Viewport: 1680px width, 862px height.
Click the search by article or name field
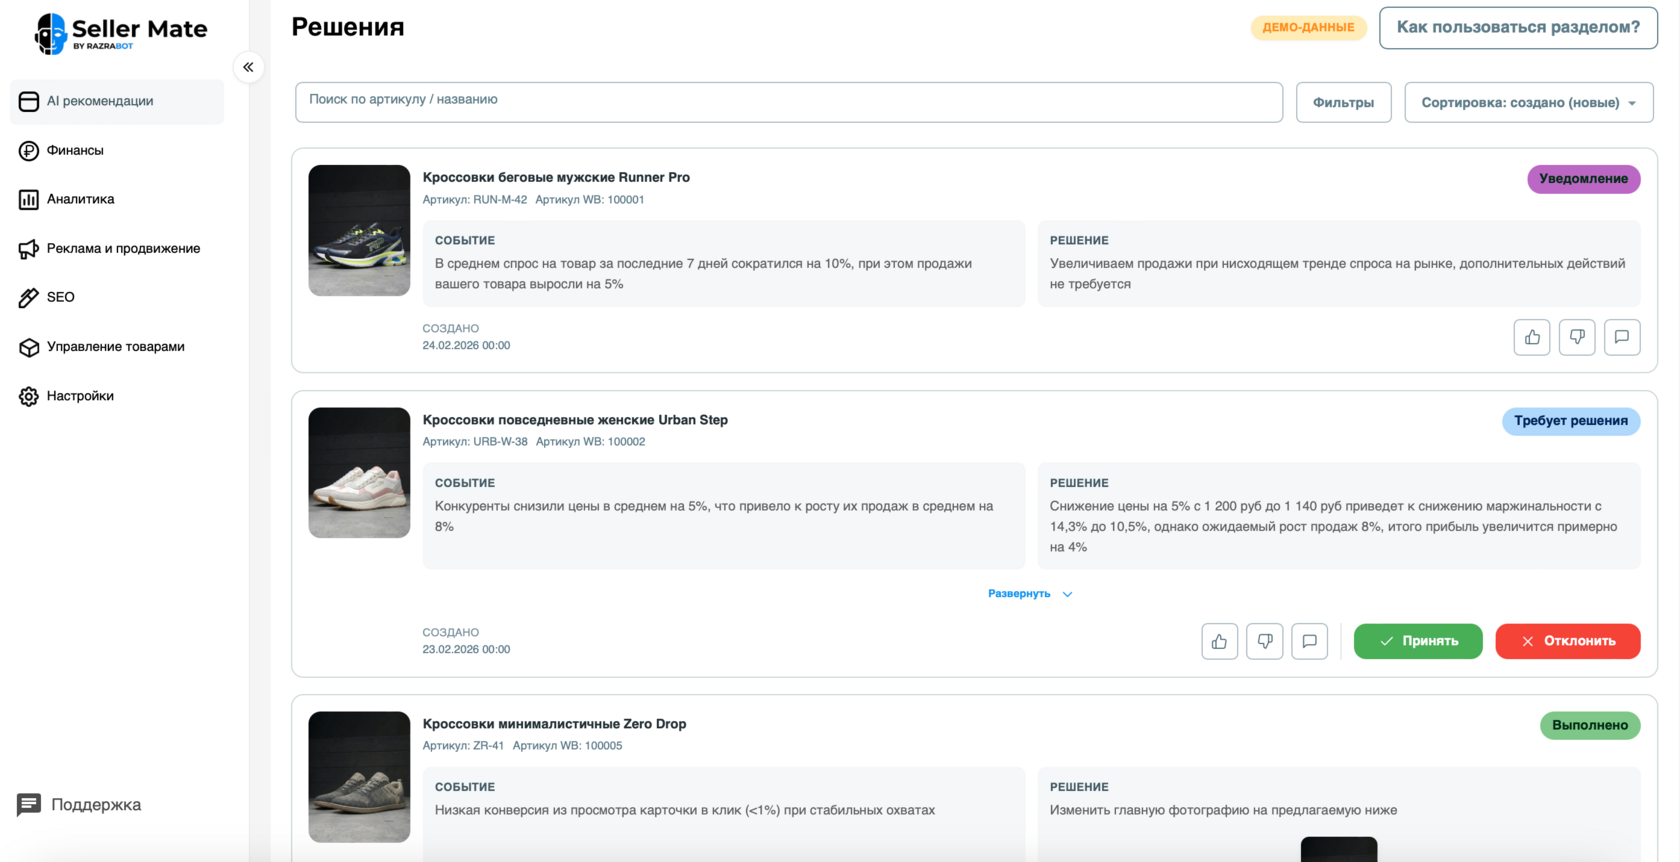coord(788,102)
